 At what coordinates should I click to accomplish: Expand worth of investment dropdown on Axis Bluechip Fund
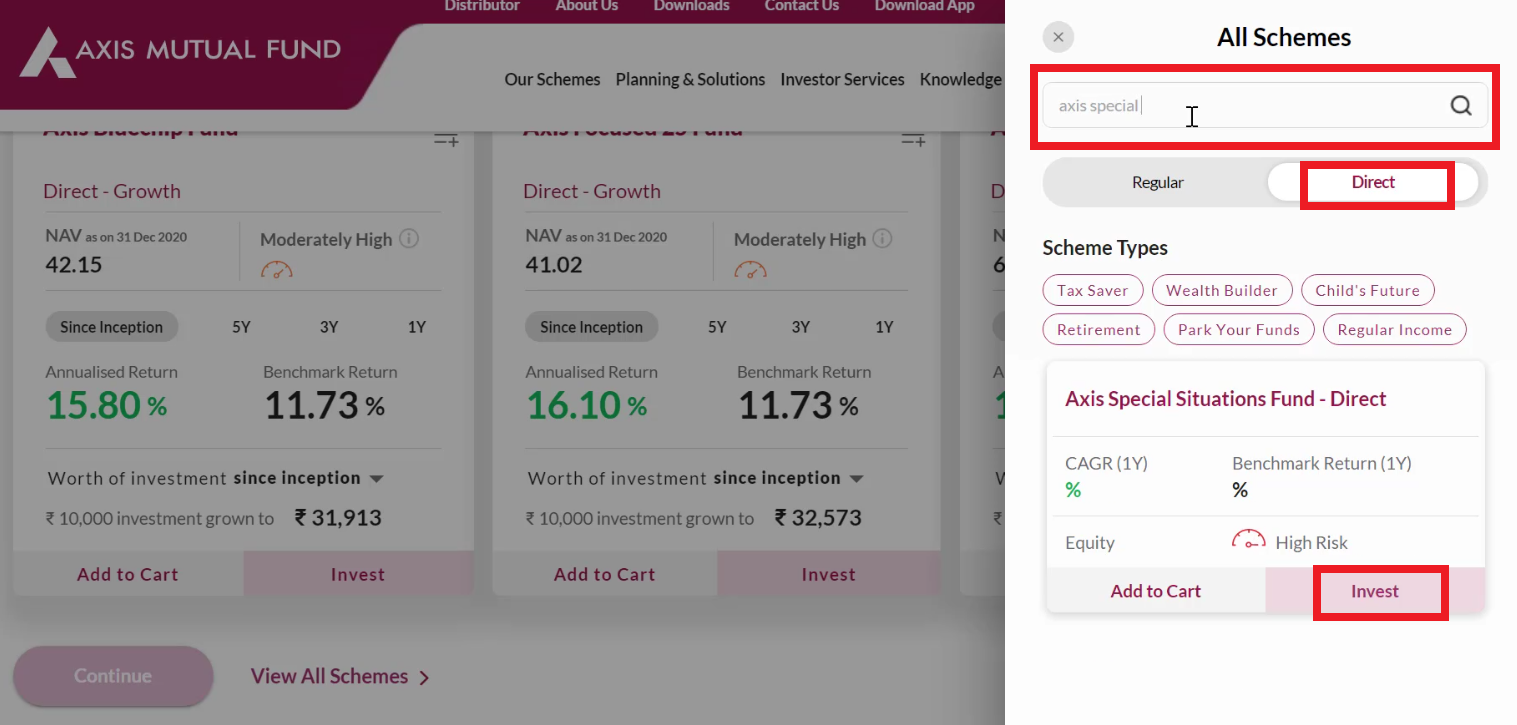[x=377, y=478]
